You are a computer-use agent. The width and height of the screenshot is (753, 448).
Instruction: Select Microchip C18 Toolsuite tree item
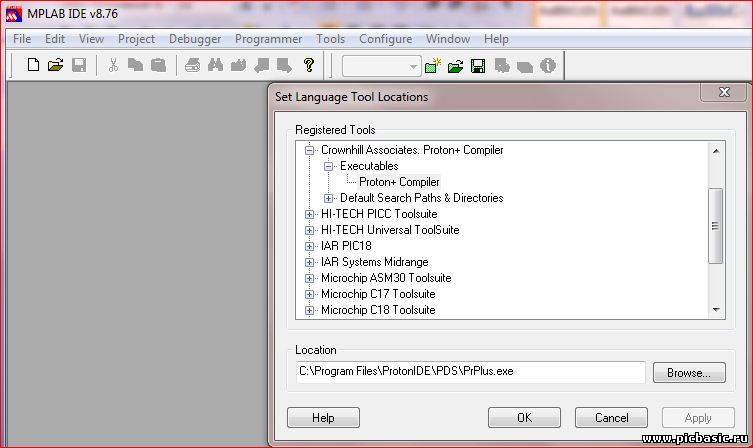point(378,310)
